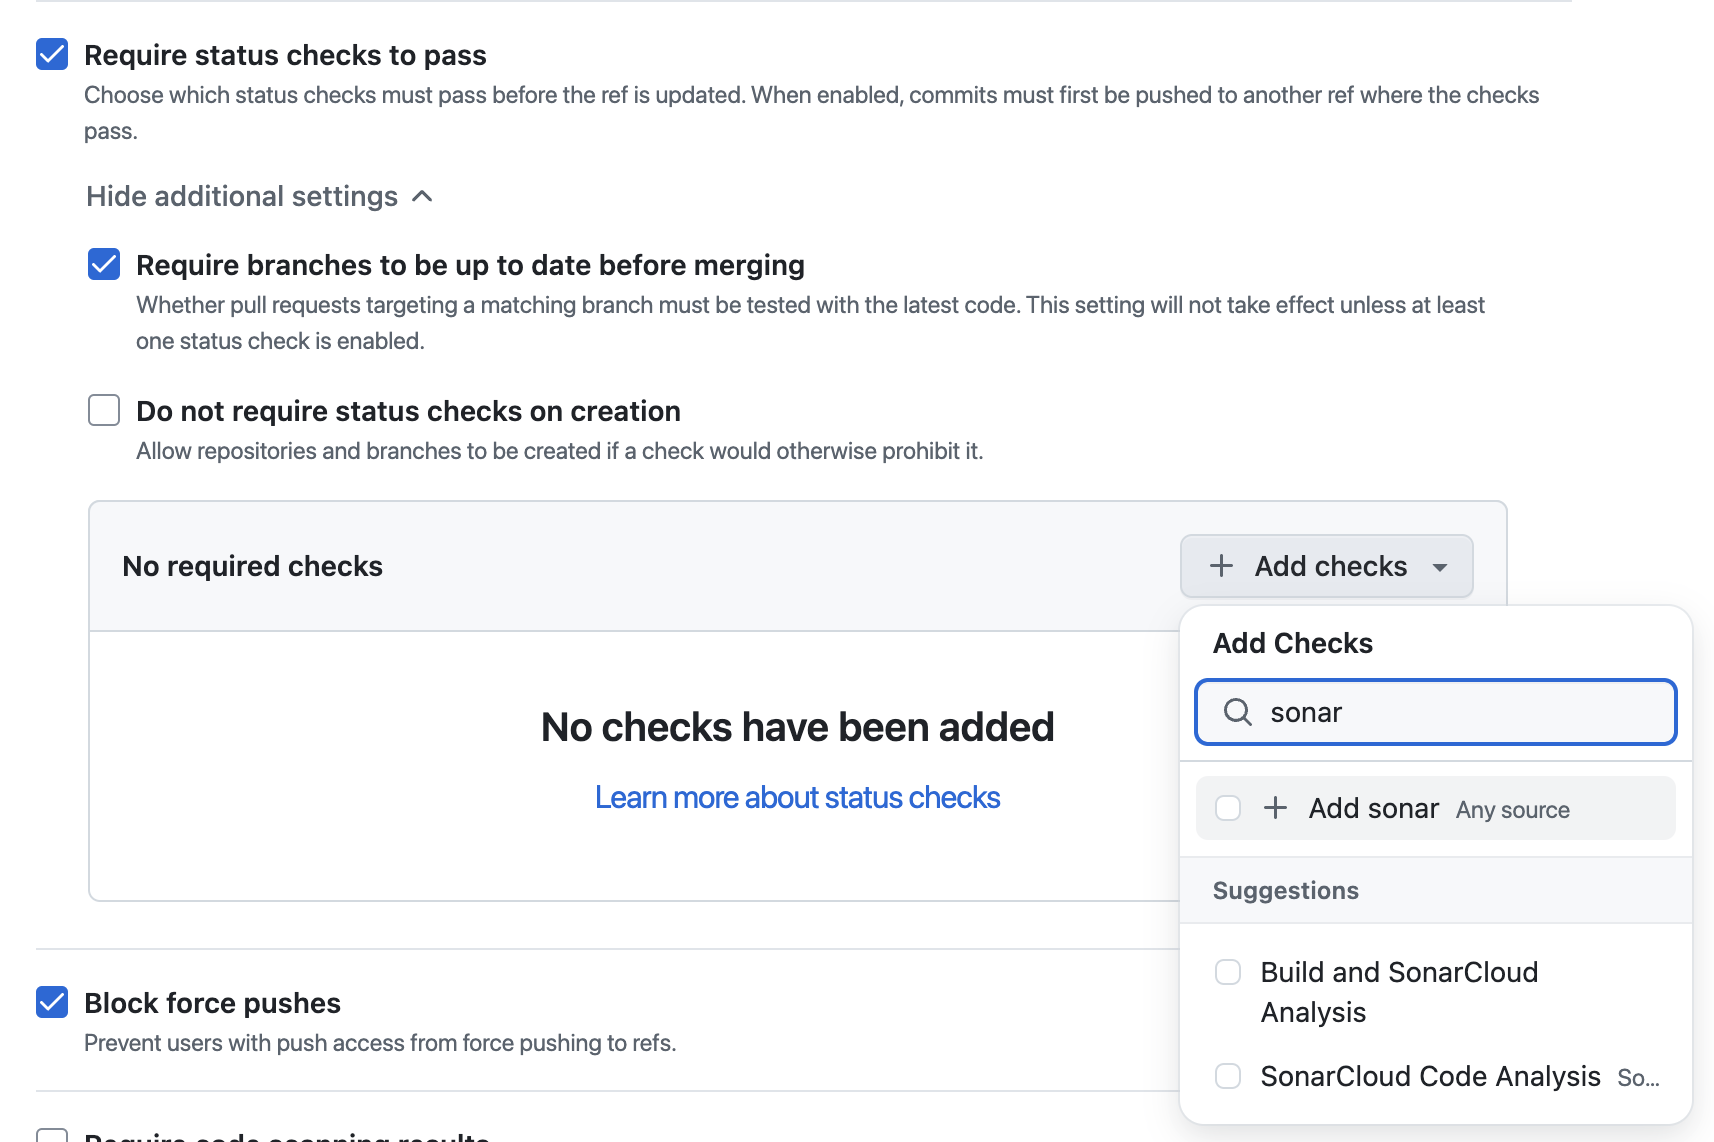Uncheck Require branches to be up to date
1714x1142 pixels.
104,264
